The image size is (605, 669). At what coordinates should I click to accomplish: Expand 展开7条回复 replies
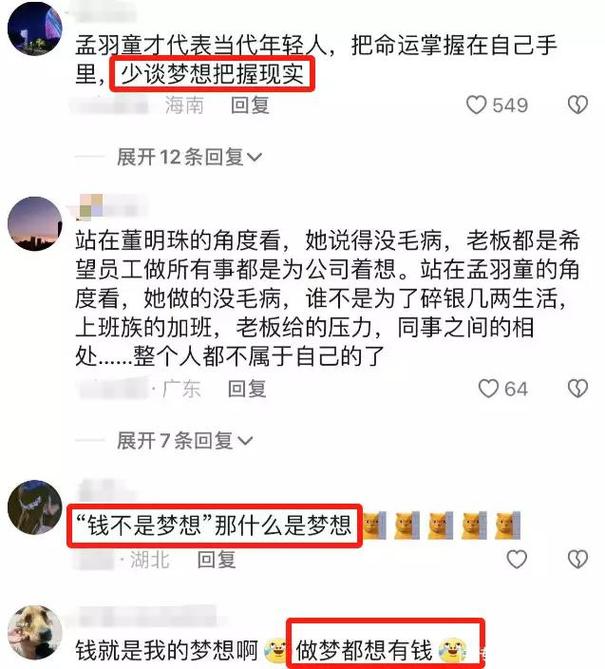[x=185, y=440]
